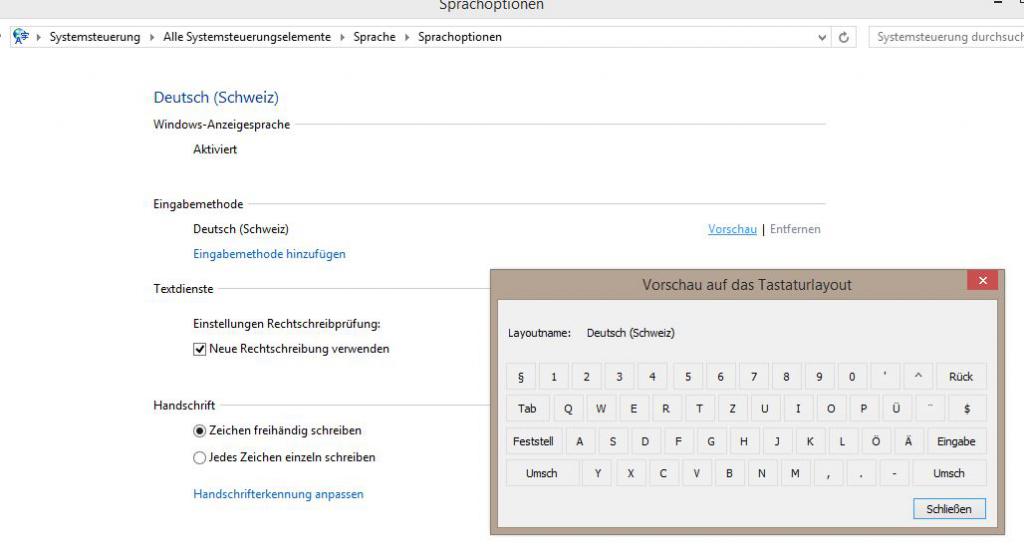This screenshot has height=554, width=1024.
Task: Click the hyphen key in bottom row
Action: (x=894, y=473)
